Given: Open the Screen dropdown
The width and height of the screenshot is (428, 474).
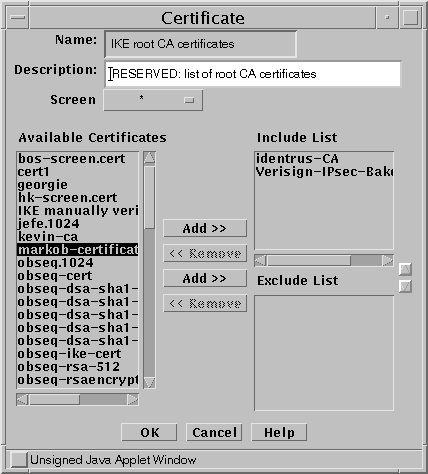Looking at the screenshot, I should coord(153,100).
